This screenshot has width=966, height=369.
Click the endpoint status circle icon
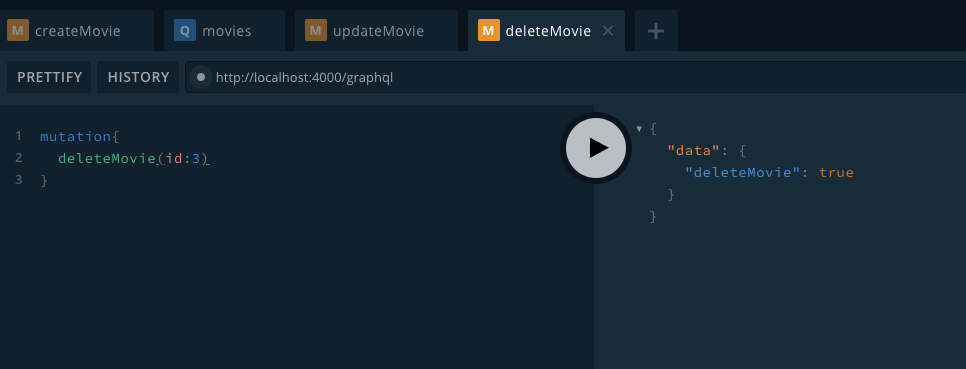[201, 78]
